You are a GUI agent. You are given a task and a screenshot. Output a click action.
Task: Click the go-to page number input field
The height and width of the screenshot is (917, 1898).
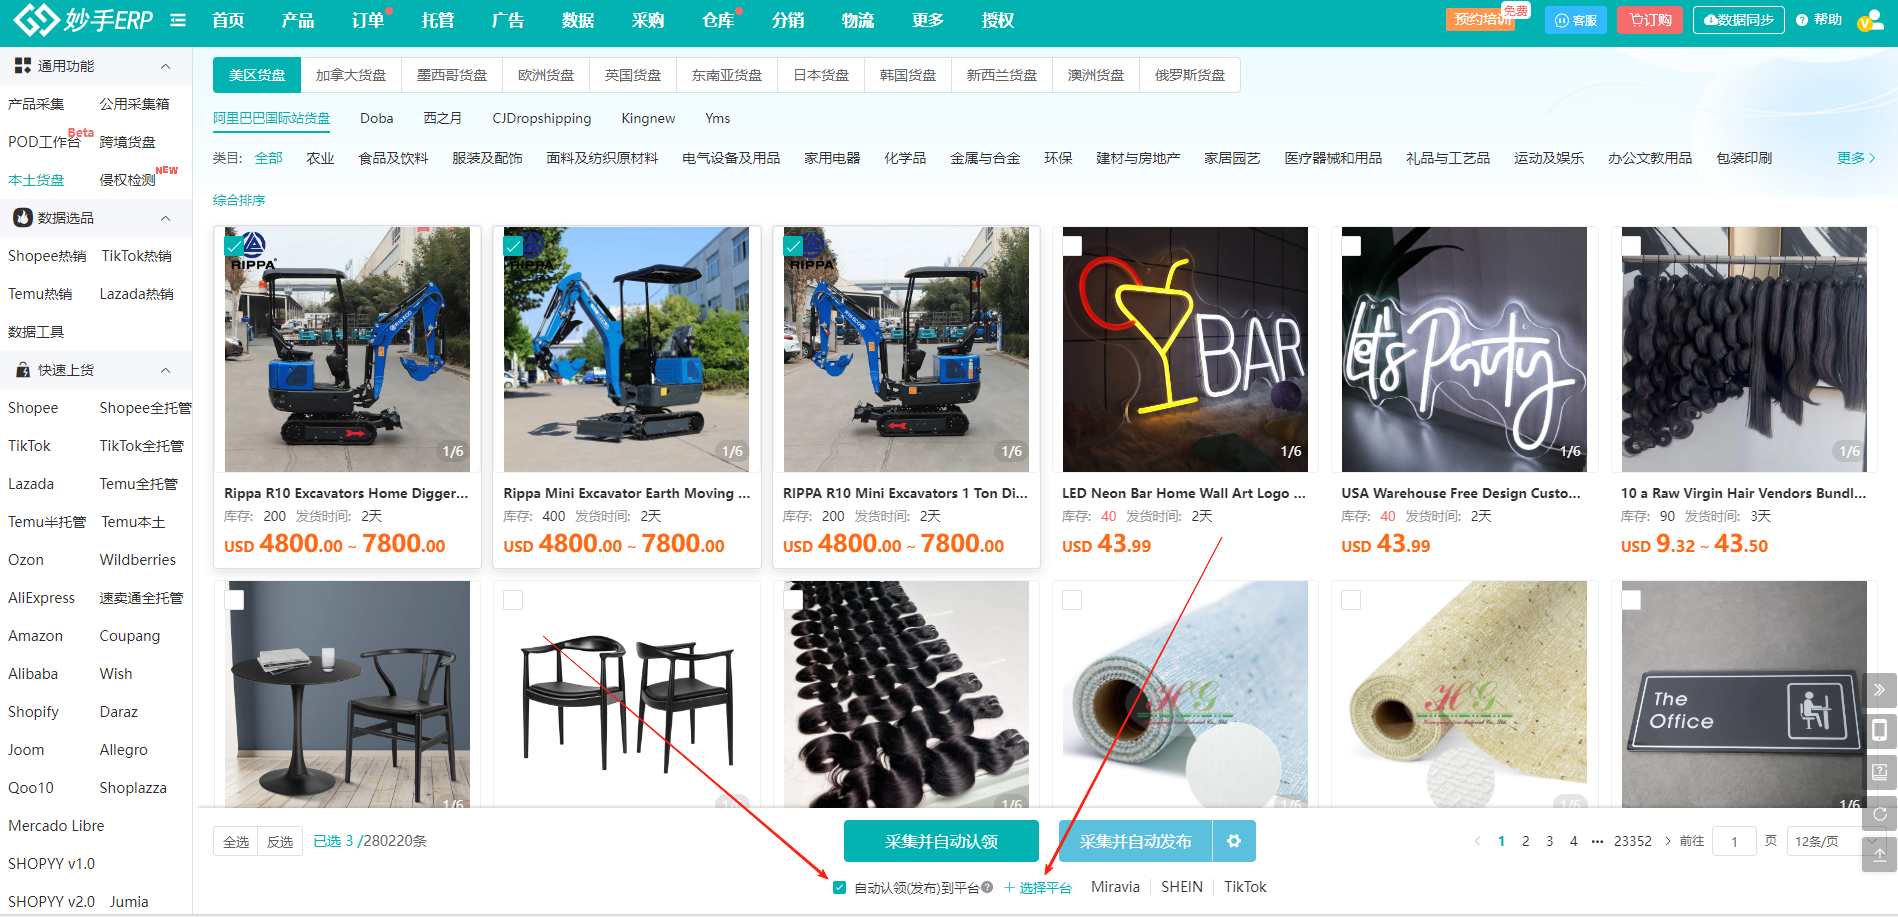[1735, 841]
